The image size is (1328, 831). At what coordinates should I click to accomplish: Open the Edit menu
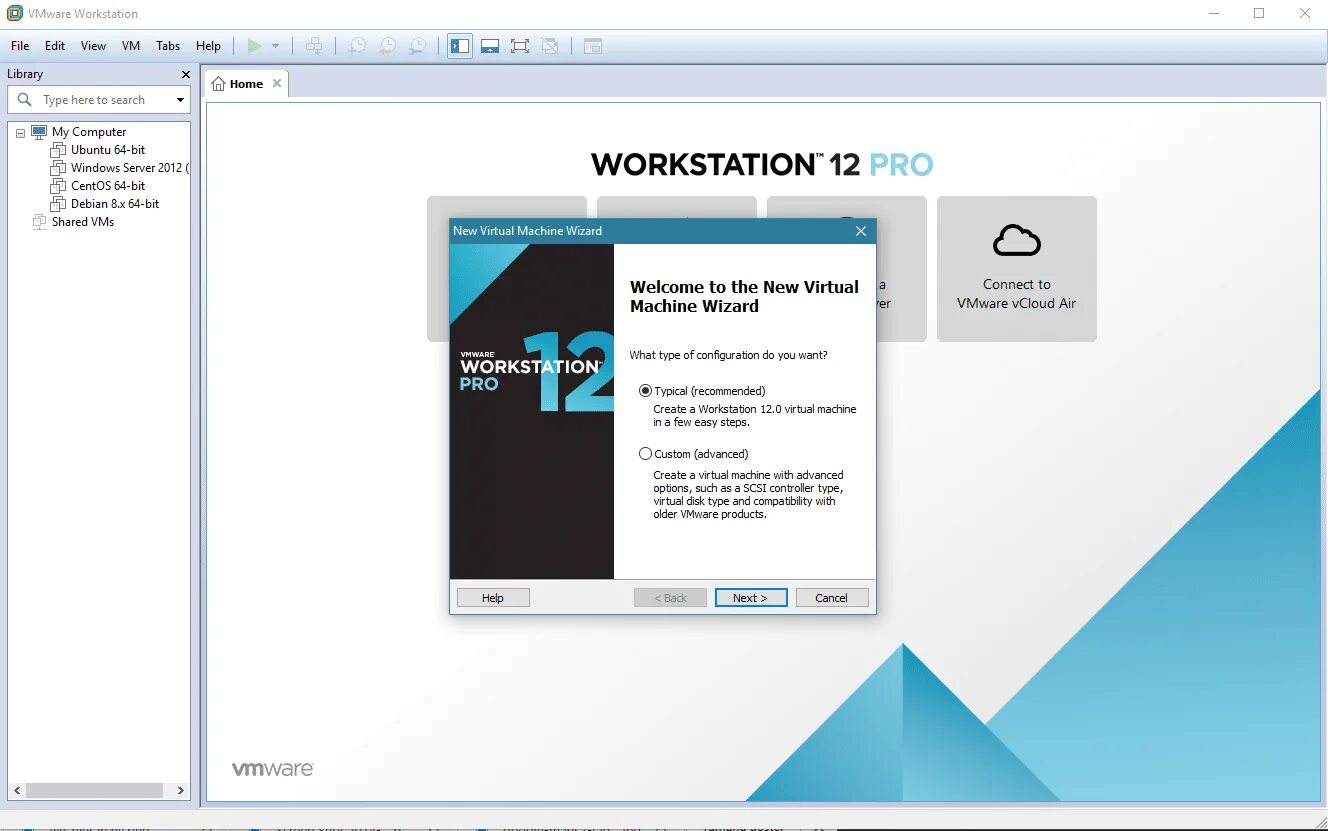[55, 46]
